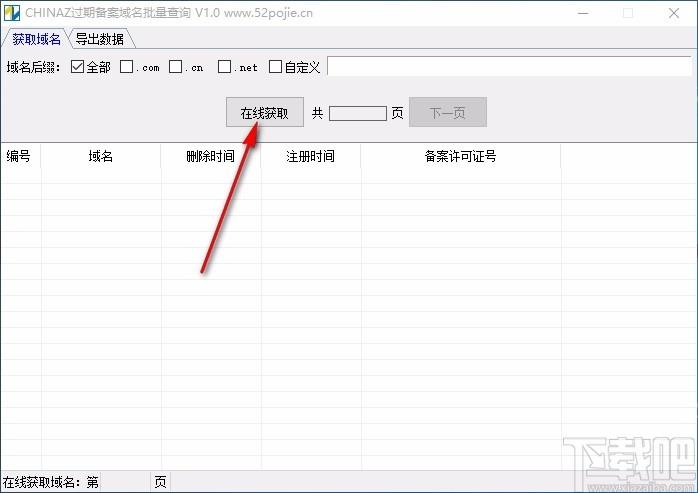Minimize the application window

click(583, 13)
